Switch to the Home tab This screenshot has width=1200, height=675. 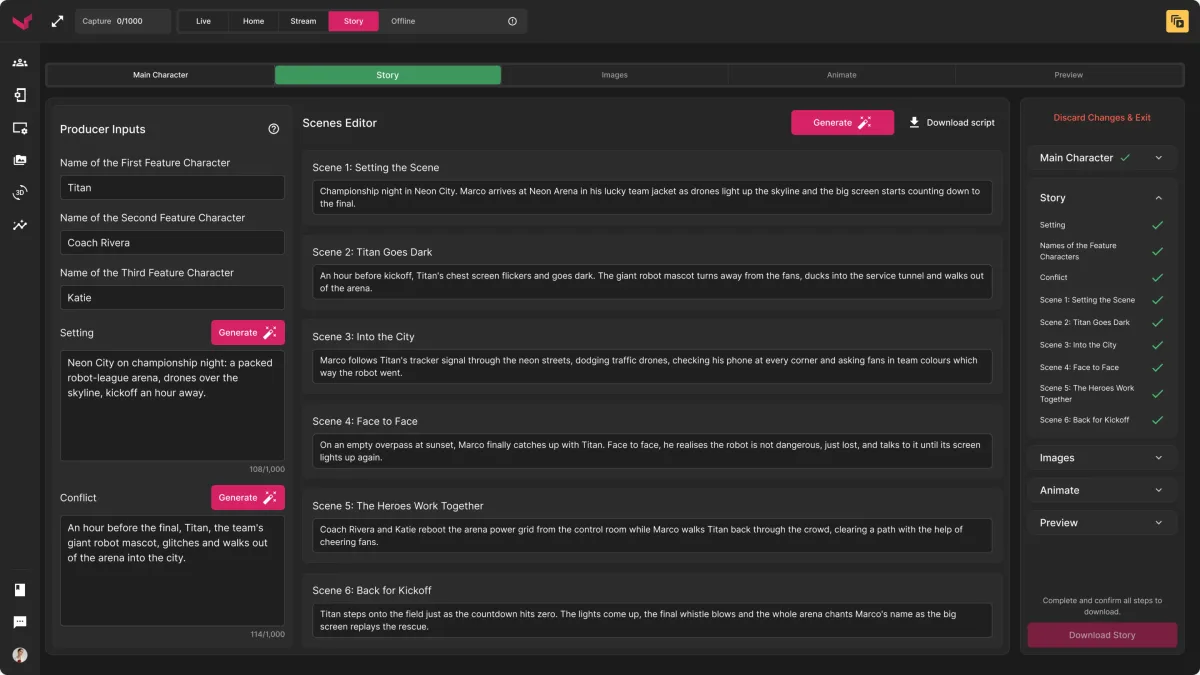(254, 21)
